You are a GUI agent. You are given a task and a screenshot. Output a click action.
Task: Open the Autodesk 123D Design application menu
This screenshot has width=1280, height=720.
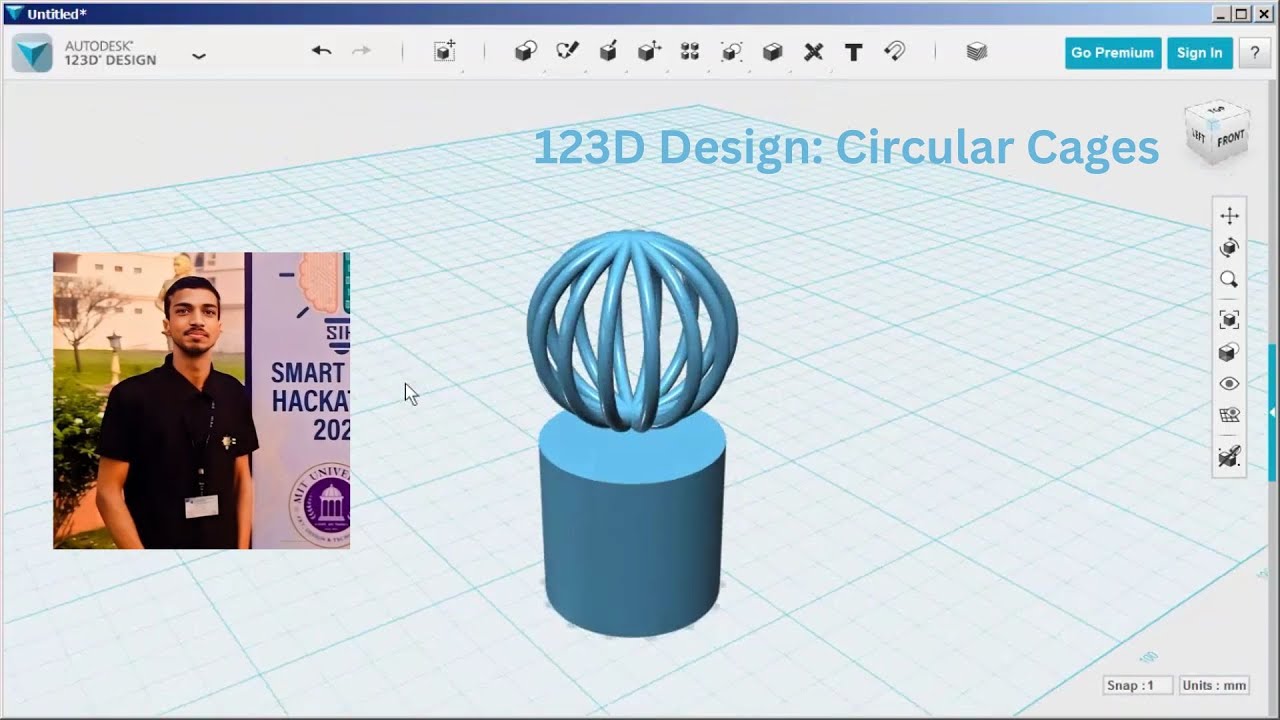[x=32, y=52]
